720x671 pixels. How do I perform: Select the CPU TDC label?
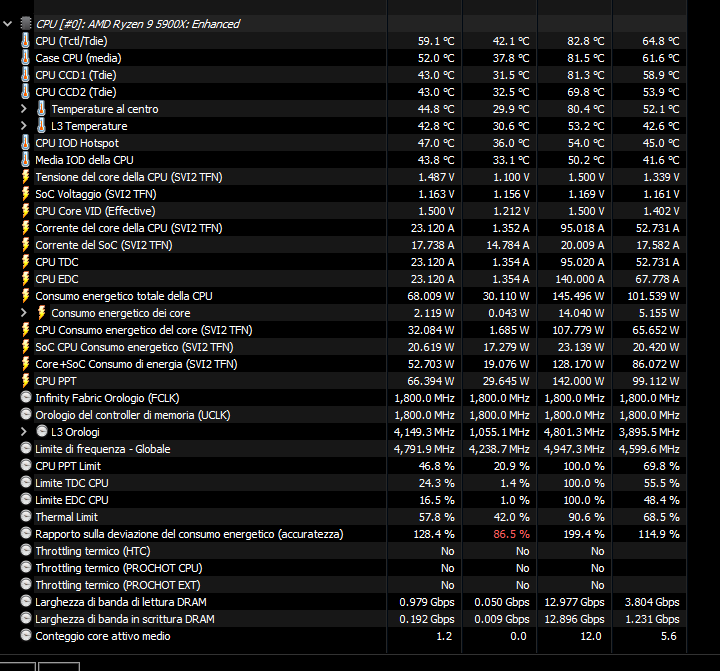point(56,262)
